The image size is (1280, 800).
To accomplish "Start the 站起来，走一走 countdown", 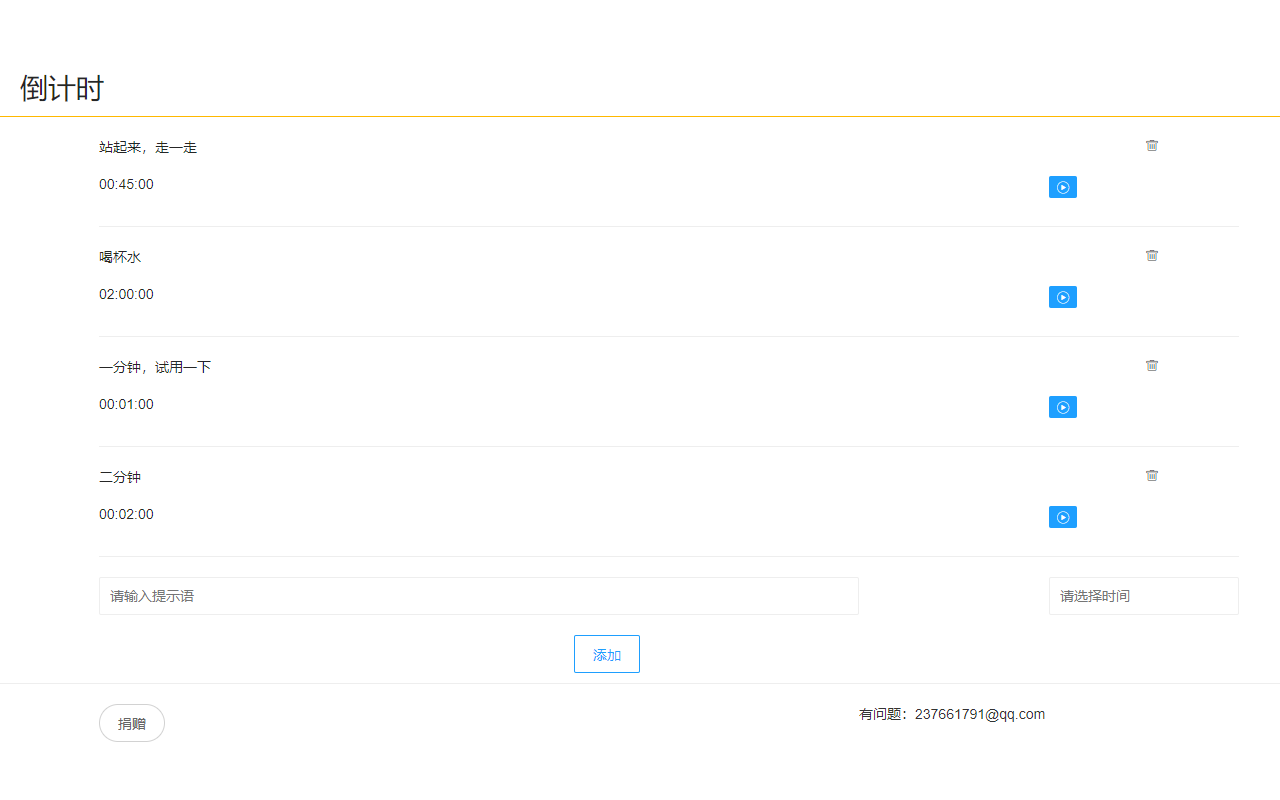I will tap(1063, 187).
